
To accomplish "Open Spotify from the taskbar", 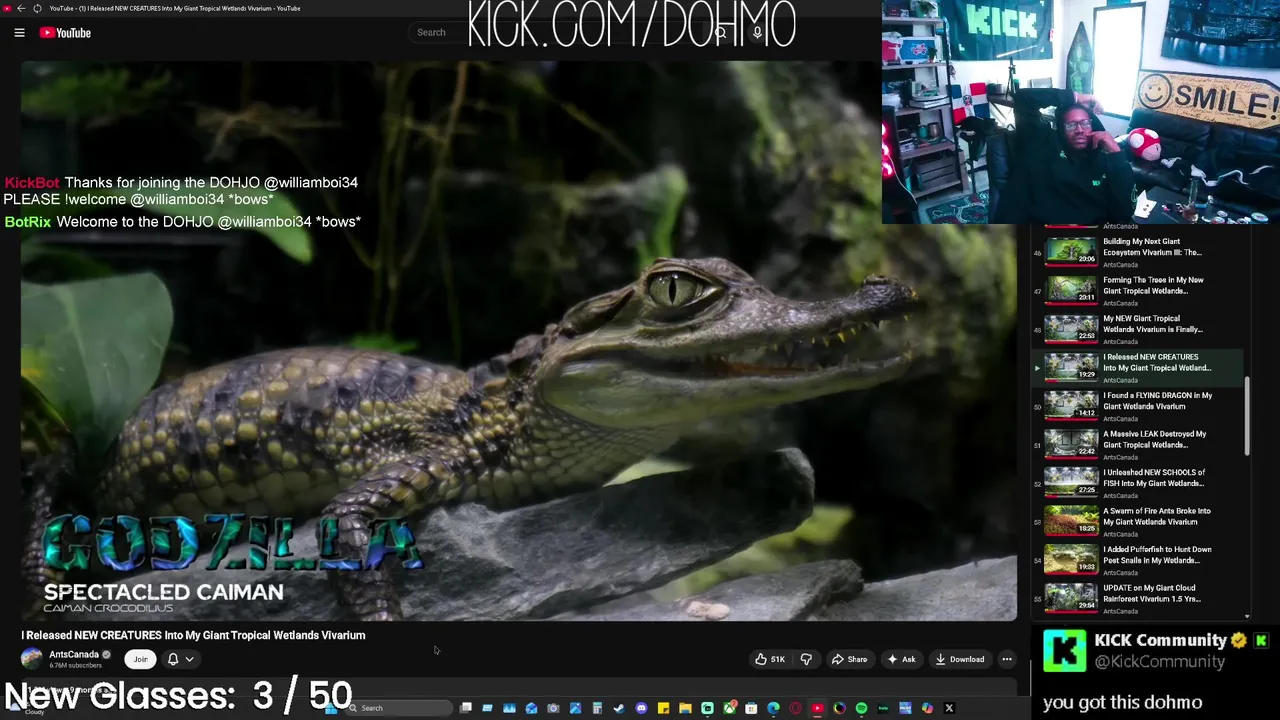I will (861, 708).
